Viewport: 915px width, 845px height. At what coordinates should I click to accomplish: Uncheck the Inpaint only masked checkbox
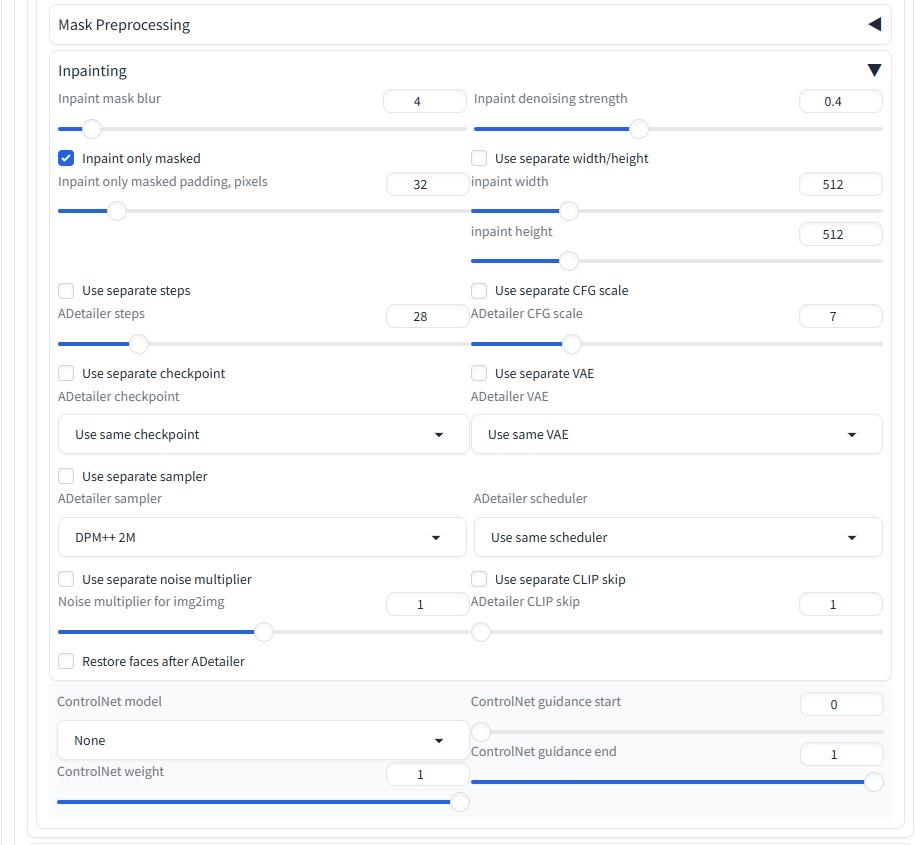coord(67,158)
